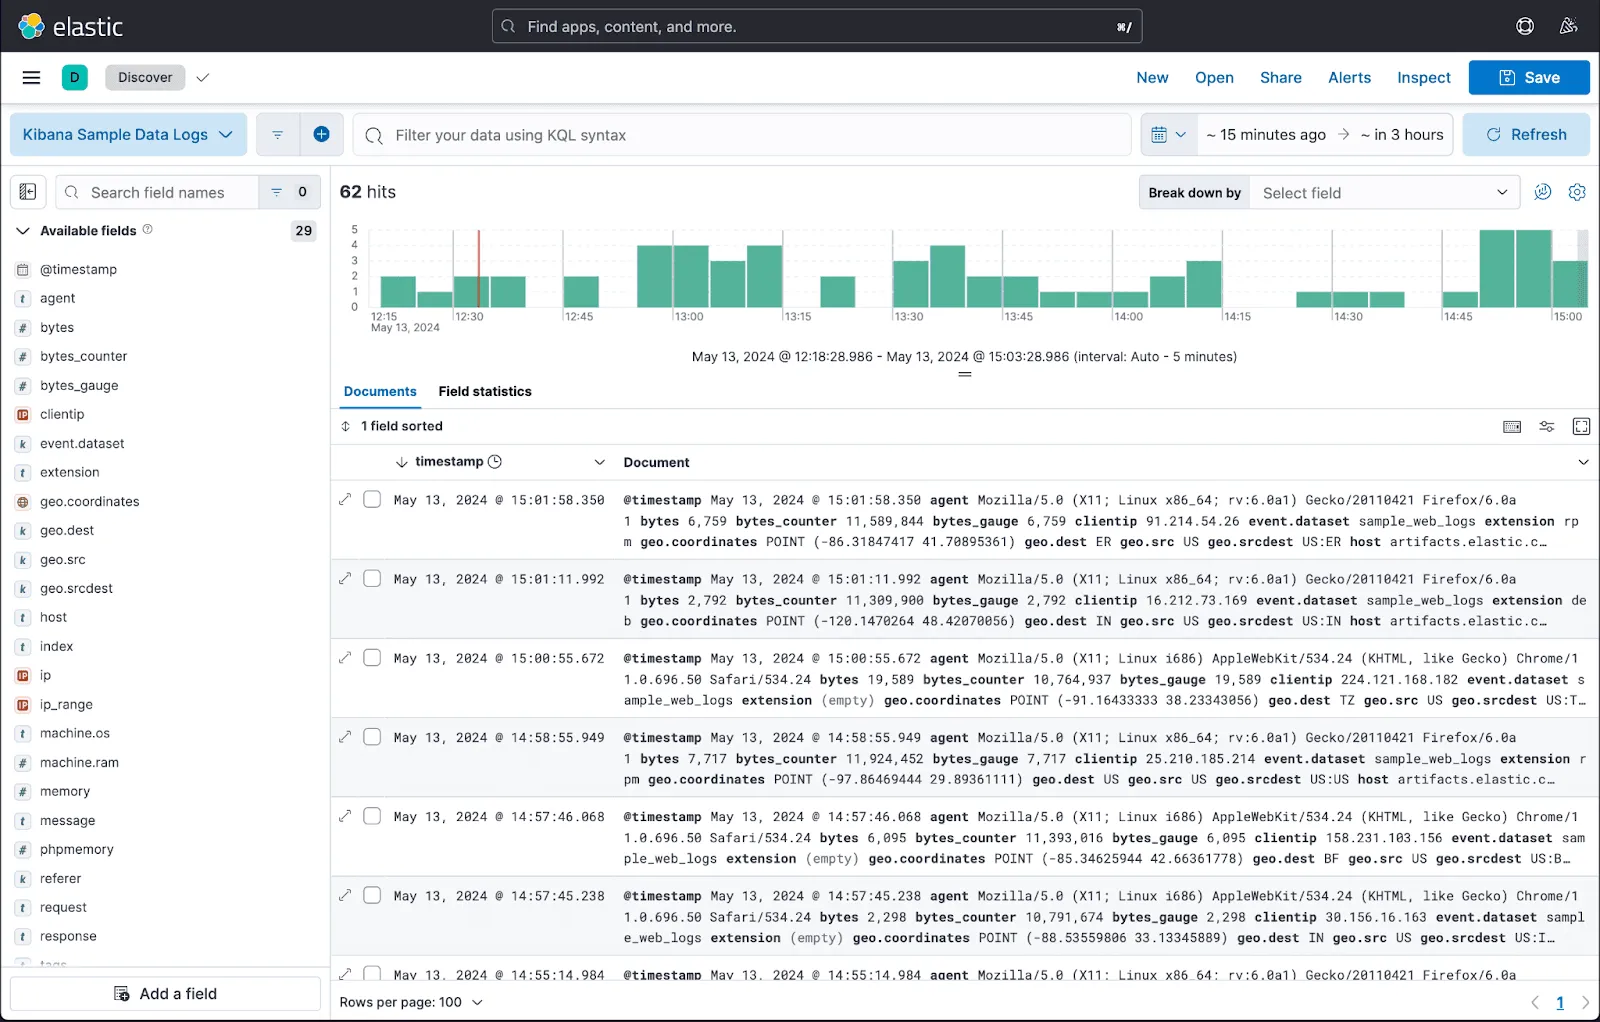Switch to the Field statistics tab
The width and height of the screenshot is (1600, 1022).
coord(485,391)
